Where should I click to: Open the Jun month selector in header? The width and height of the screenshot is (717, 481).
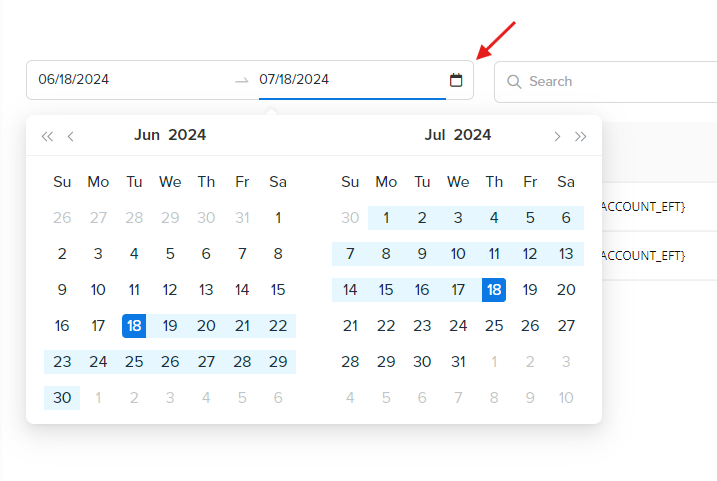click(147, 135)
